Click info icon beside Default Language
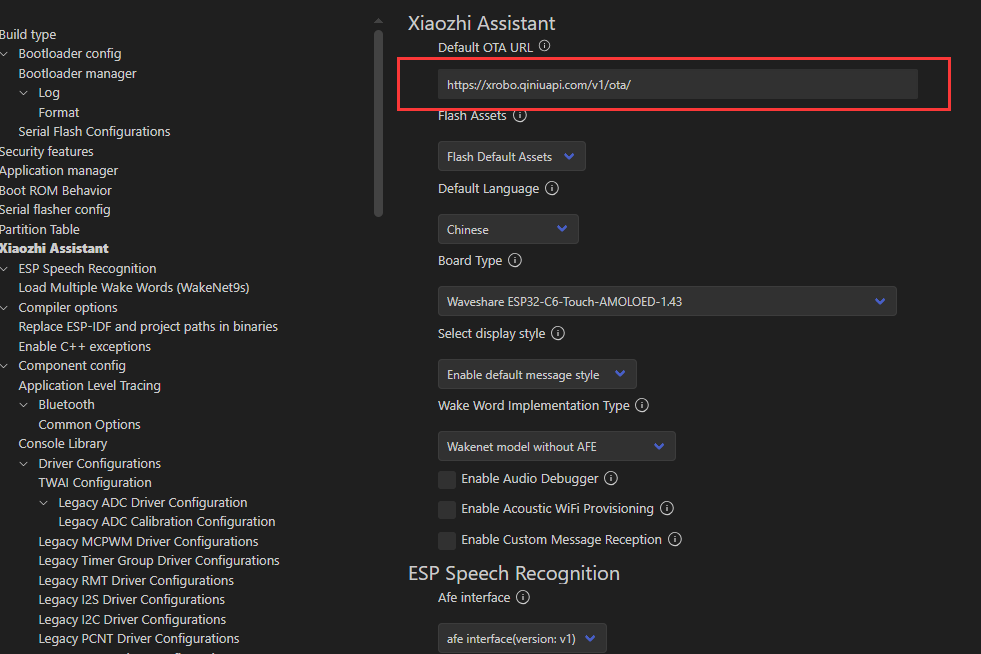The image size is (981, 654). [x=552, y=188]
